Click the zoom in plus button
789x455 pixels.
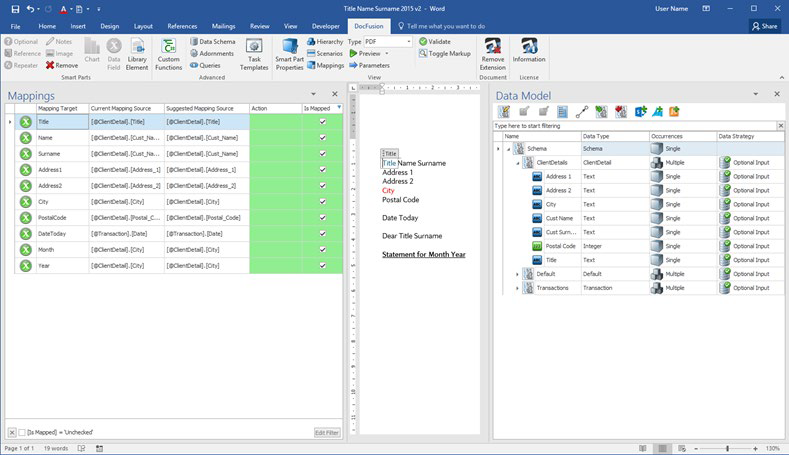755,448
